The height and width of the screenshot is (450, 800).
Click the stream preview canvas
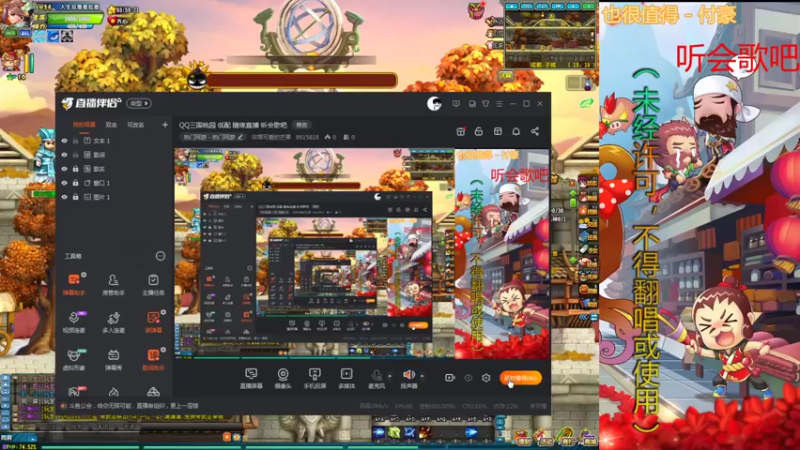coord(362,254)
